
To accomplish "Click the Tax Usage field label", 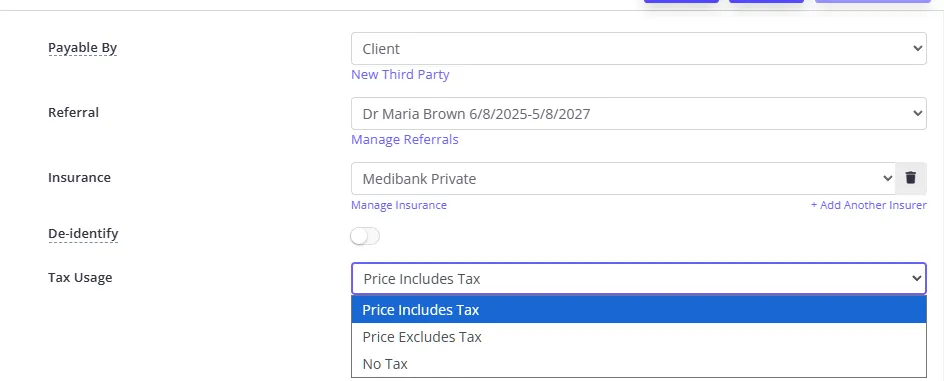I will tap(80, 277).
